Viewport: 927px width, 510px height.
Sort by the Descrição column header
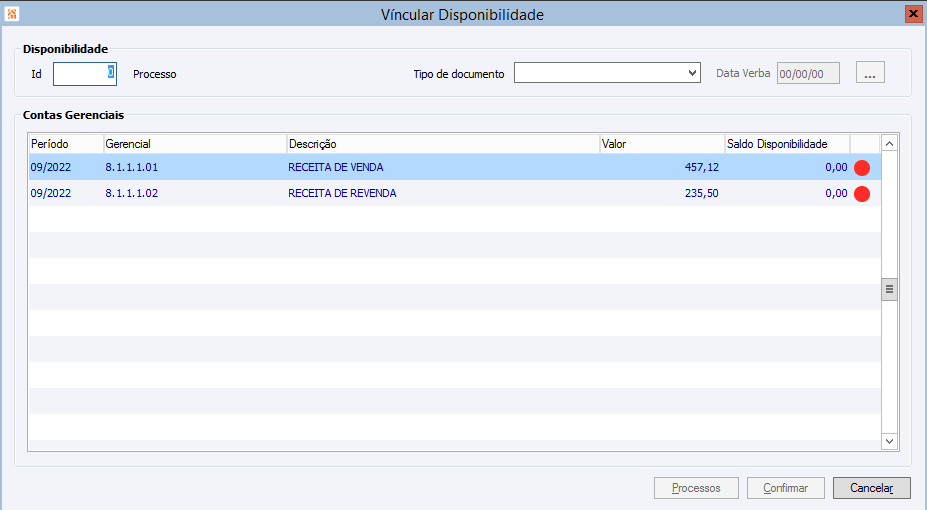[x=443, y=144]
